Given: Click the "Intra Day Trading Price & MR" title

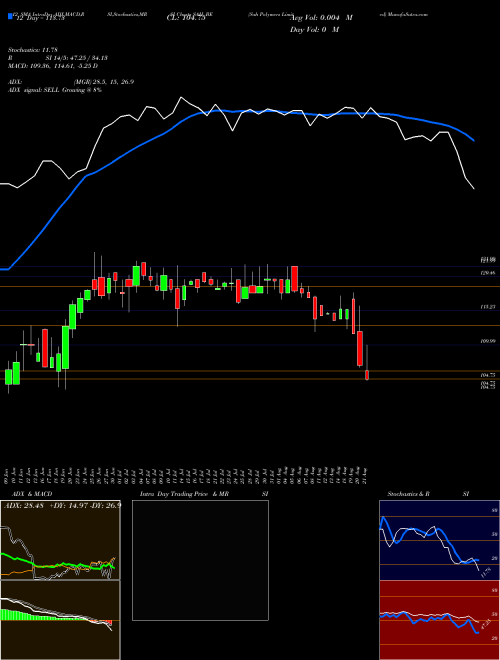Looking at the screenshot, I should [185, 494].
